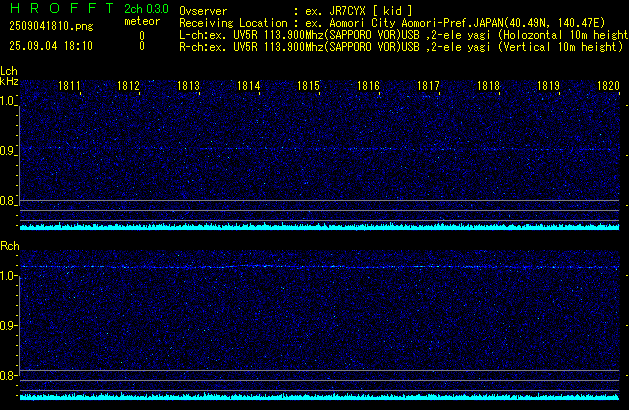Click the meteor count 0 next to R-ch line
This screenshot has width=629, height=410.
tap(142, 46)
